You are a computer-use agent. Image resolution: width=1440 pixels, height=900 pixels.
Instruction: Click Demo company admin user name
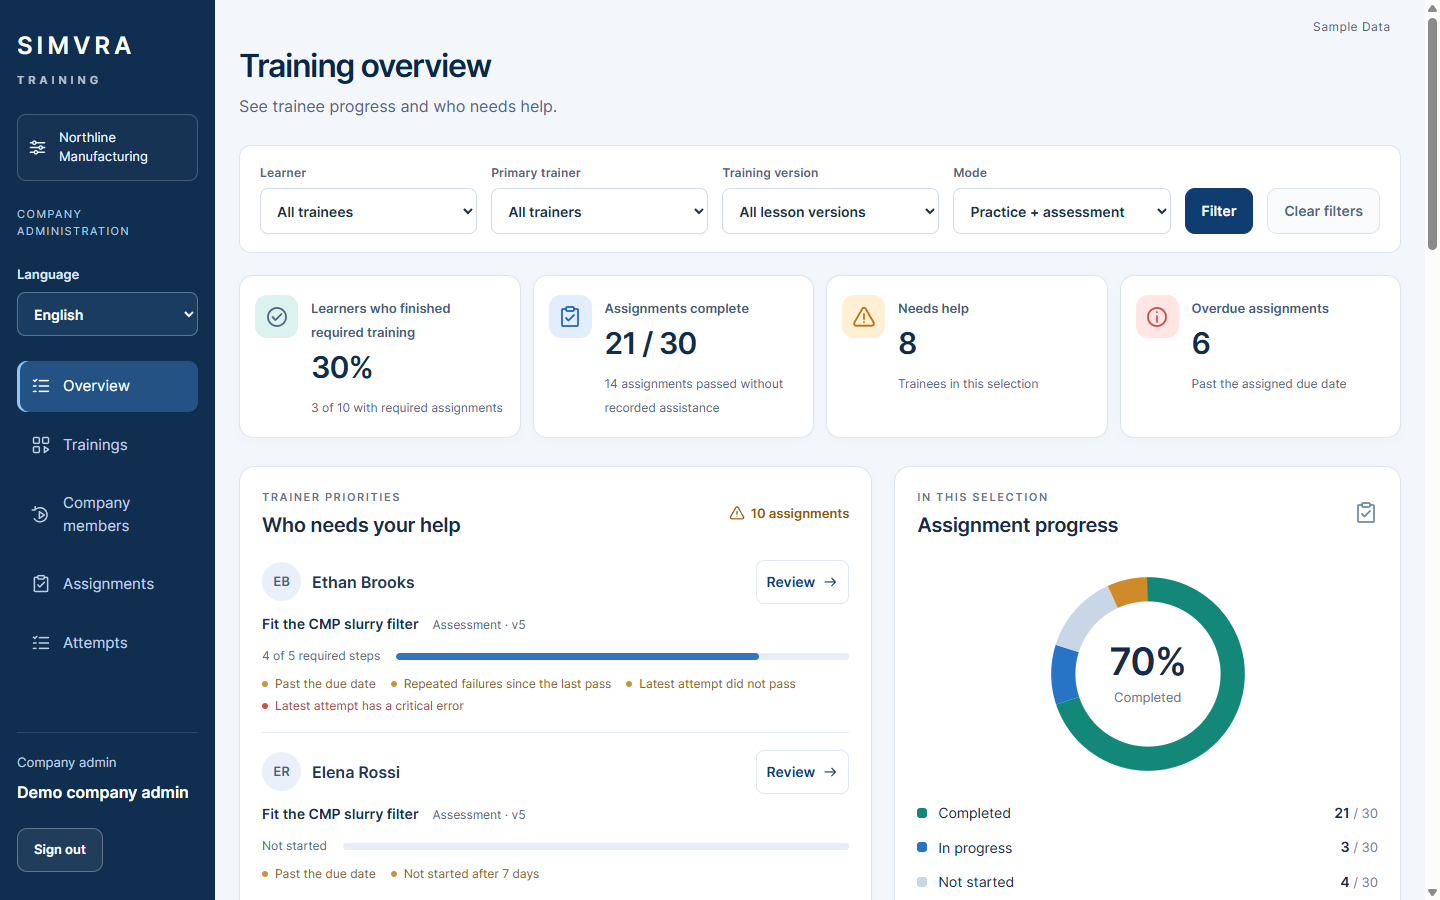tap(103, 792)
